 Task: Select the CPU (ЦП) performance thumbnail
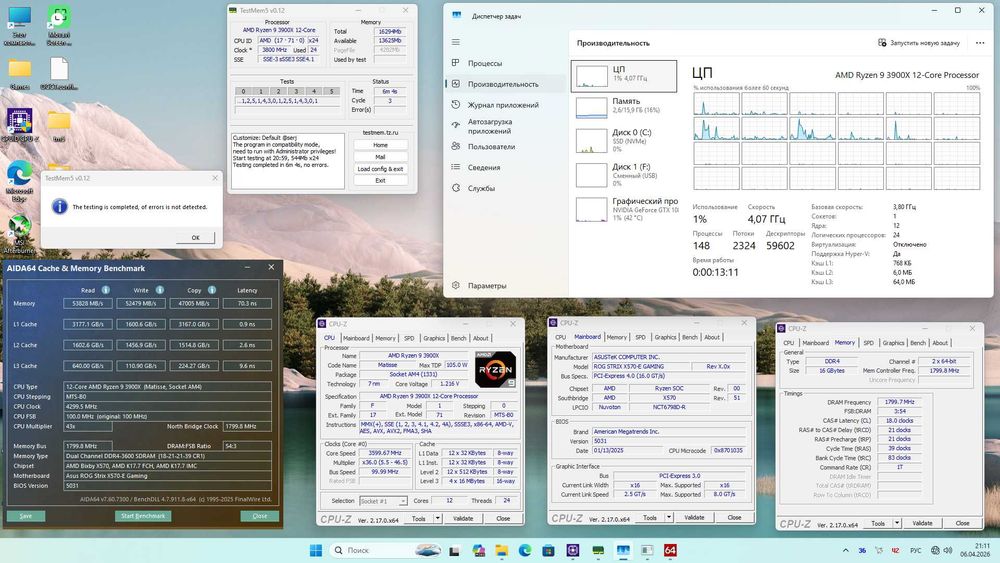(624, 76)
